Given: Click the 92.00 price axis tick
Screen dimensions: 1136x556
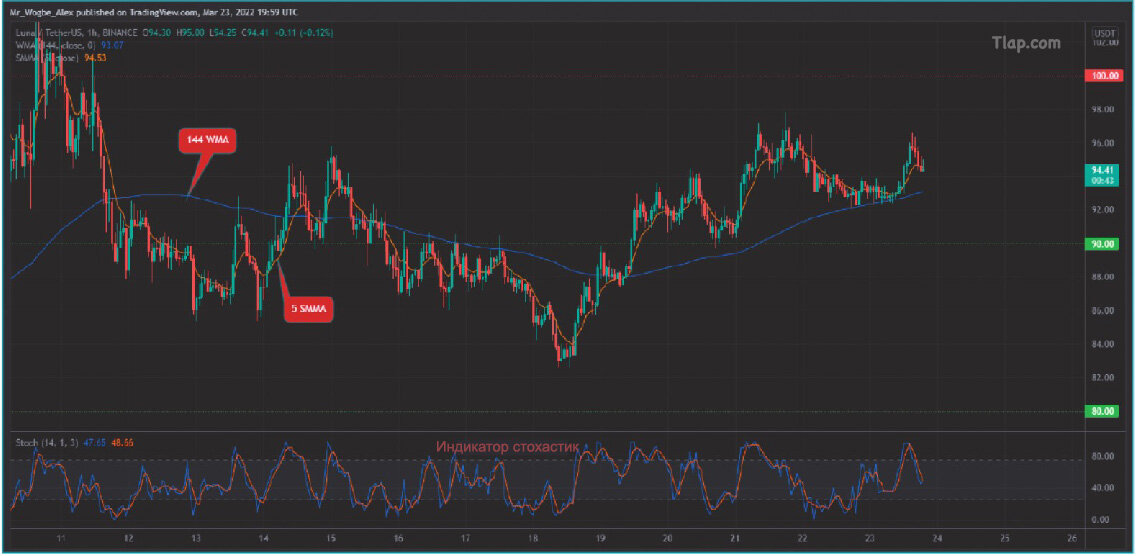Looking at the screenshot, I should pyautogui.click(x=1103, y=210).
